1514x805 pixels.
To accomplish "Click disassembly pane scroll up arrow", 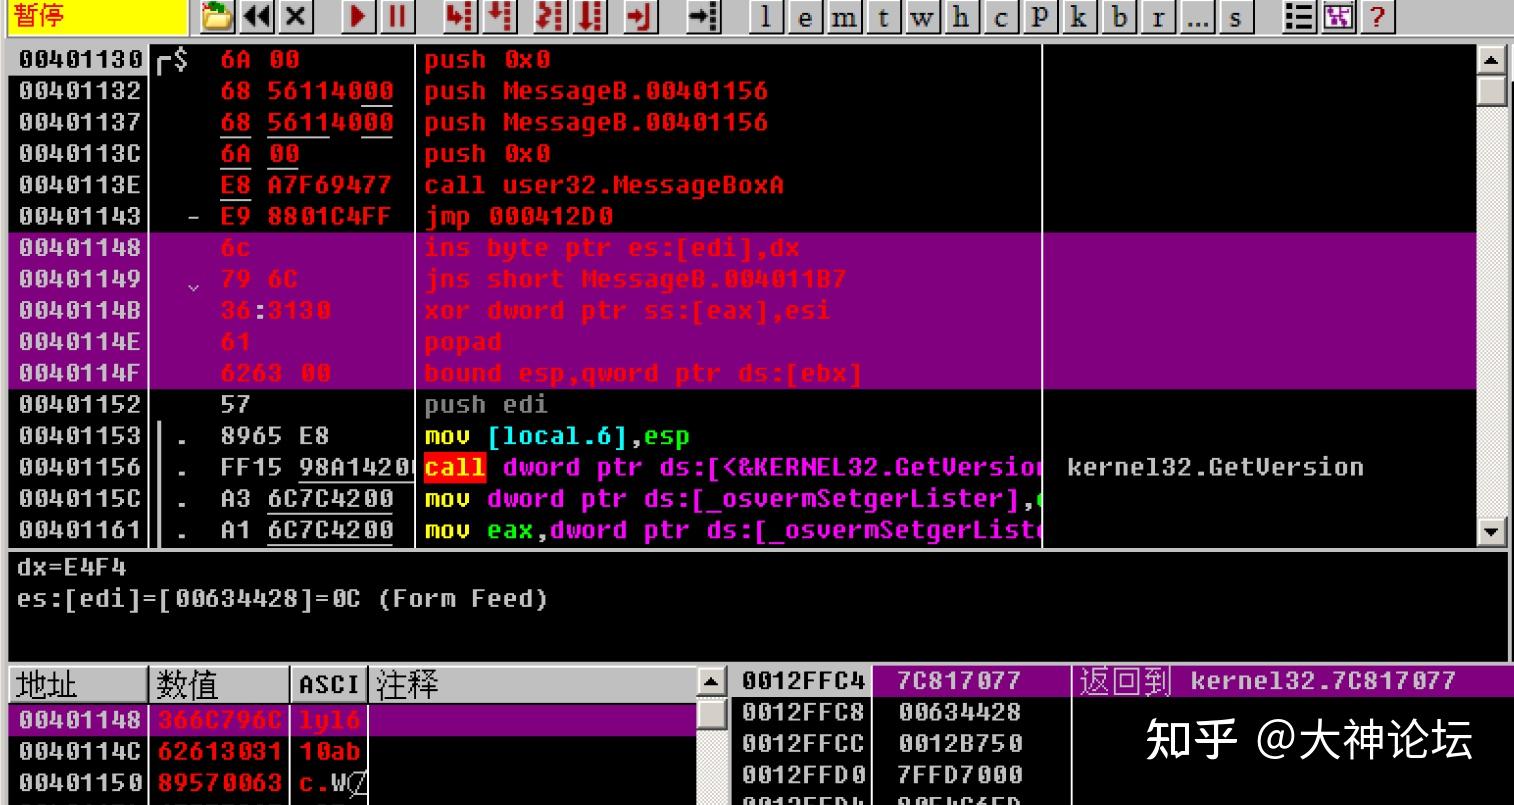I will (x=1491, y=60).
